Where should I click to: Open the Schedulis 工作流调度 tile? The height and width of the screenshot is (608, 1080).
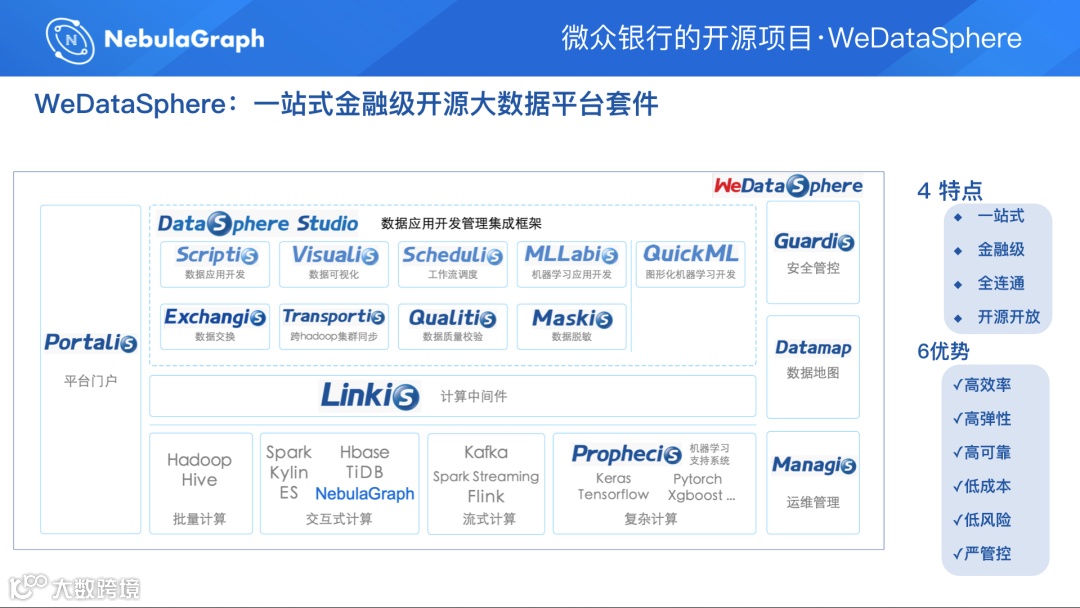[x=453, y=264]
